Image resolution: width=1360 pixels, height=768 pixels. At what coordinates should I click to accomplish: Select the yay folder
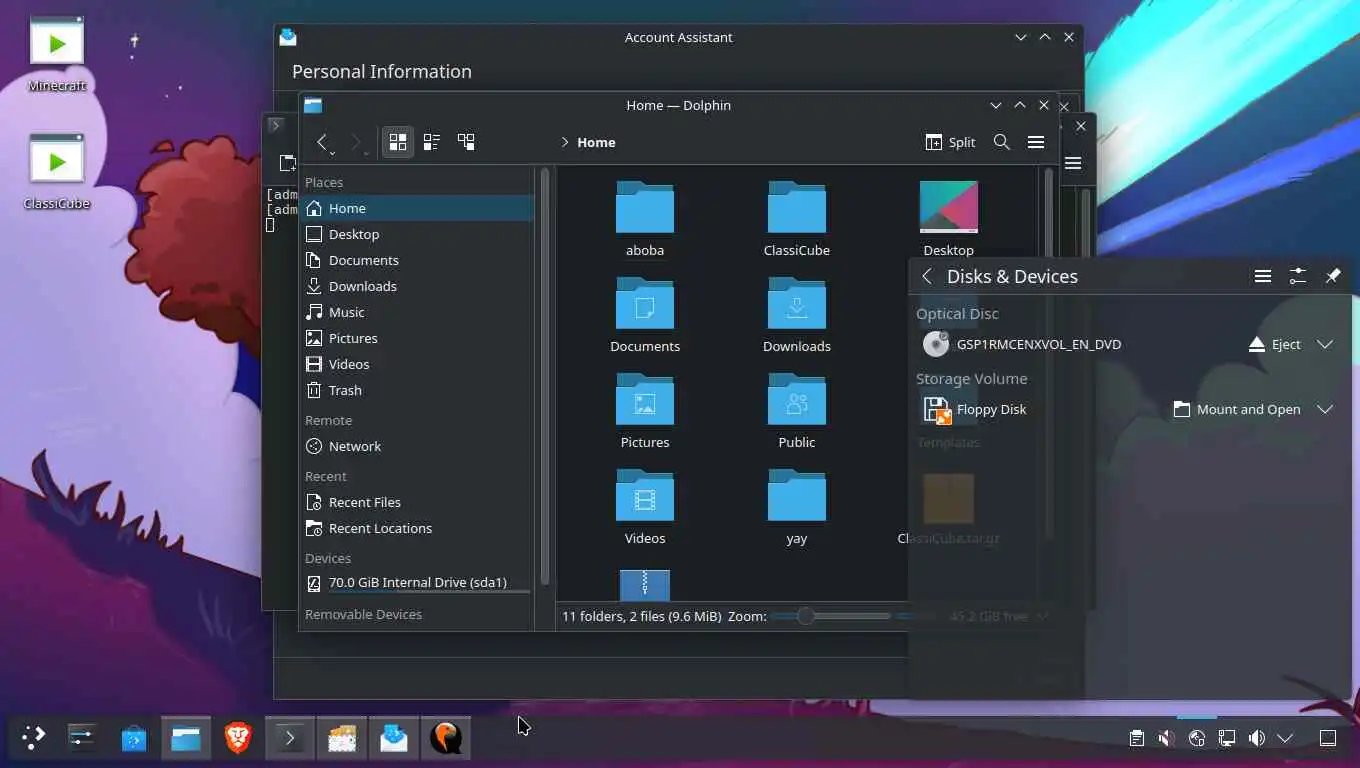point(797,507)
